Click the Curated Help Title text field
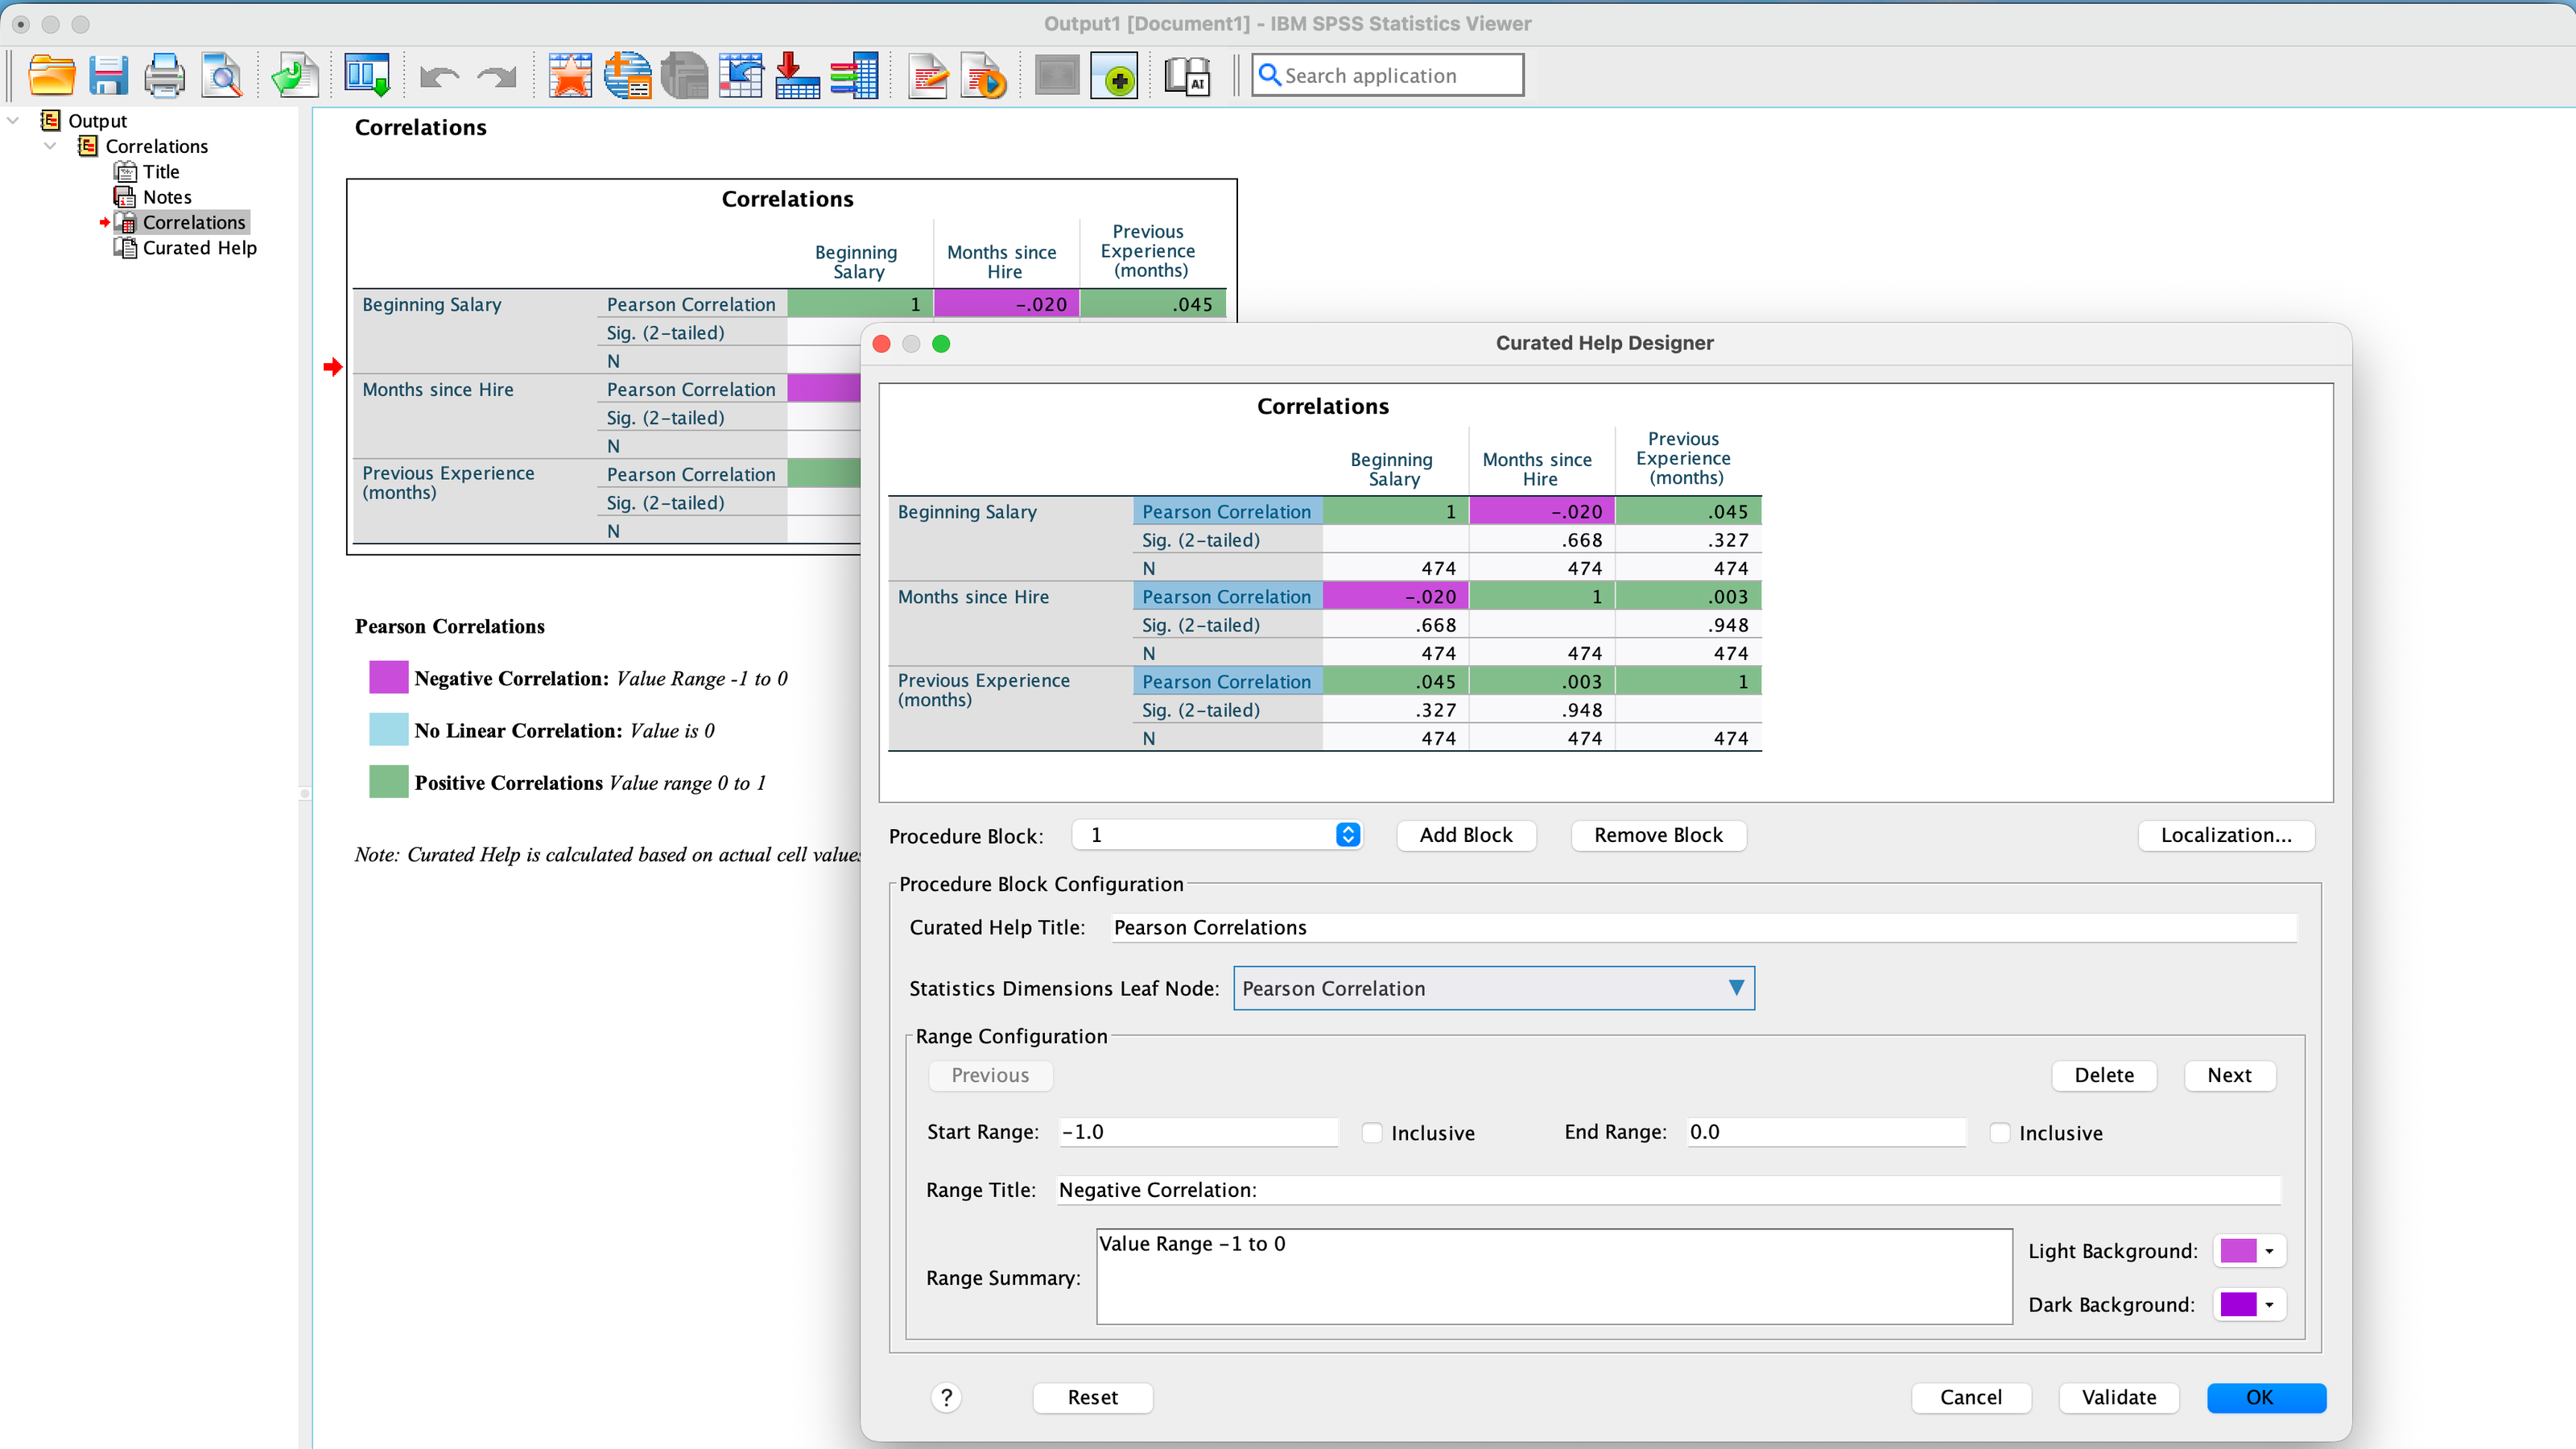The image size is (2576, 1449). point(1704,927)
